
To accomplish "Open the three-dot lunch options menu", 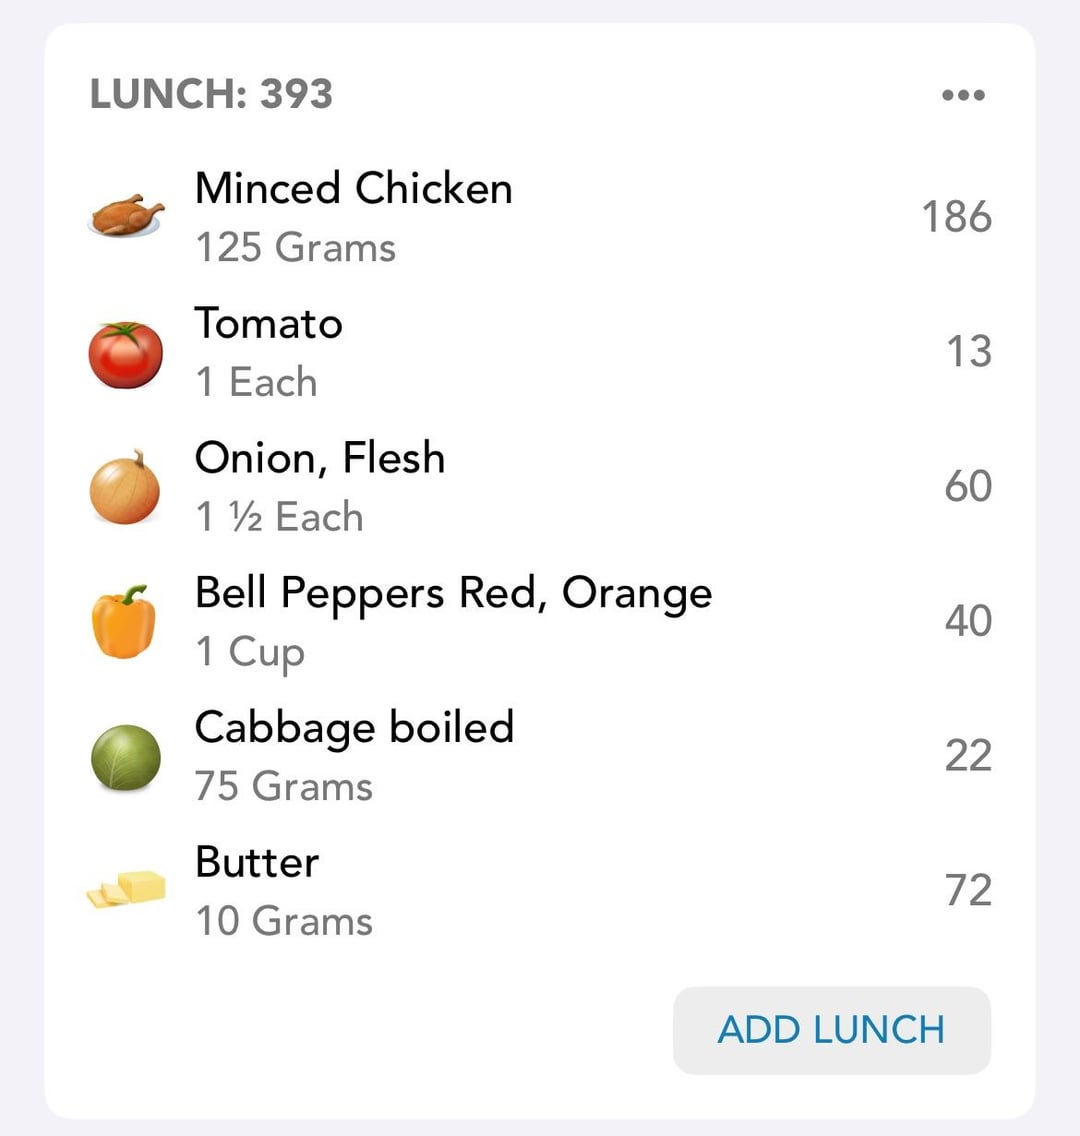I will click(963, 95).
